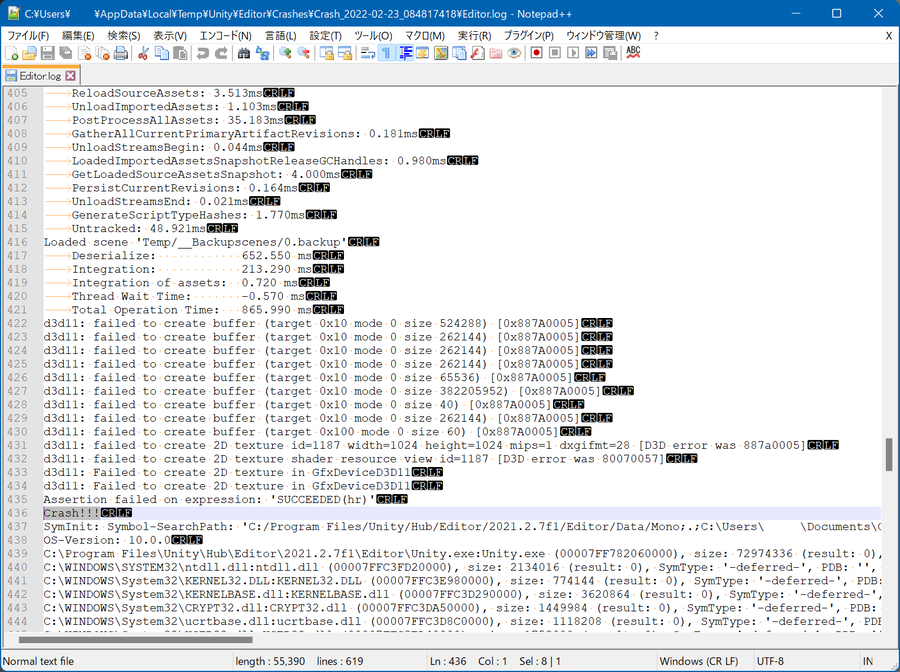
Task: Save the current file
Action: click(44, 53)
